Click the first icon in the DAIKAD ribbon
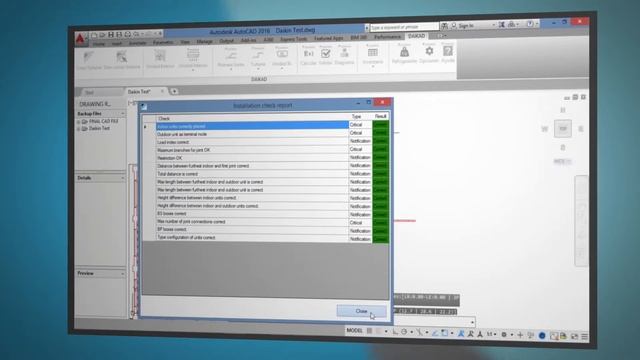This screenshot has width=640, height=360. tap(89, 57)
